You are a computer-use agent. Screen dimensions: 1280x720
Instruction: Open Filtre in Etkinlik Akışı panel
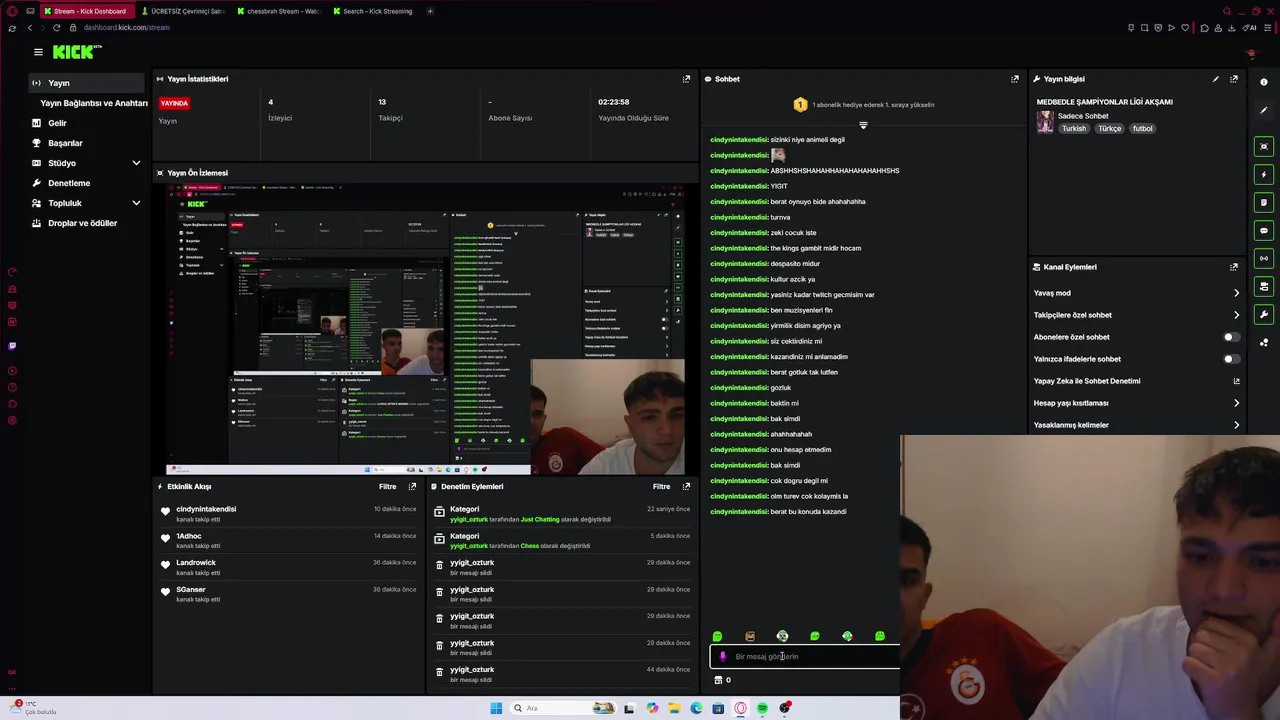click(x=387, y=486)
